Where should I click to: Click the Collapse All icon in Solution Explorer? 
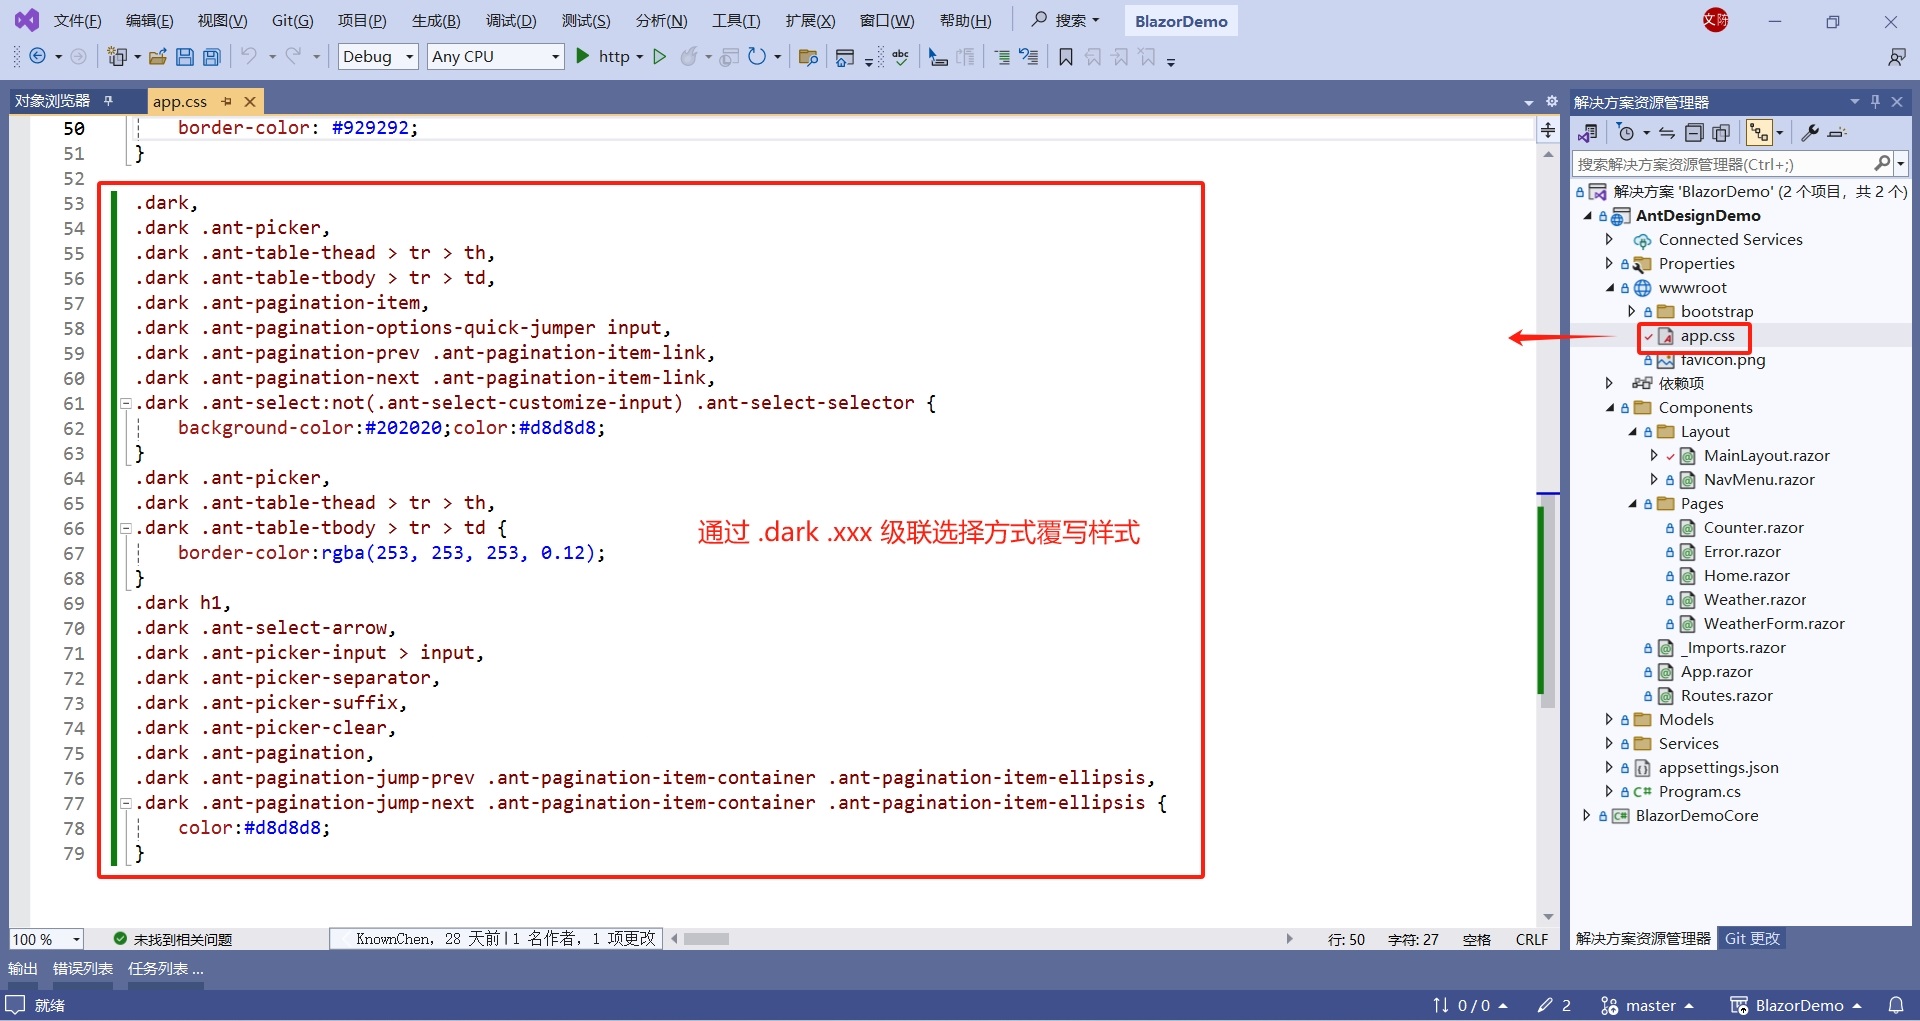1694,133
